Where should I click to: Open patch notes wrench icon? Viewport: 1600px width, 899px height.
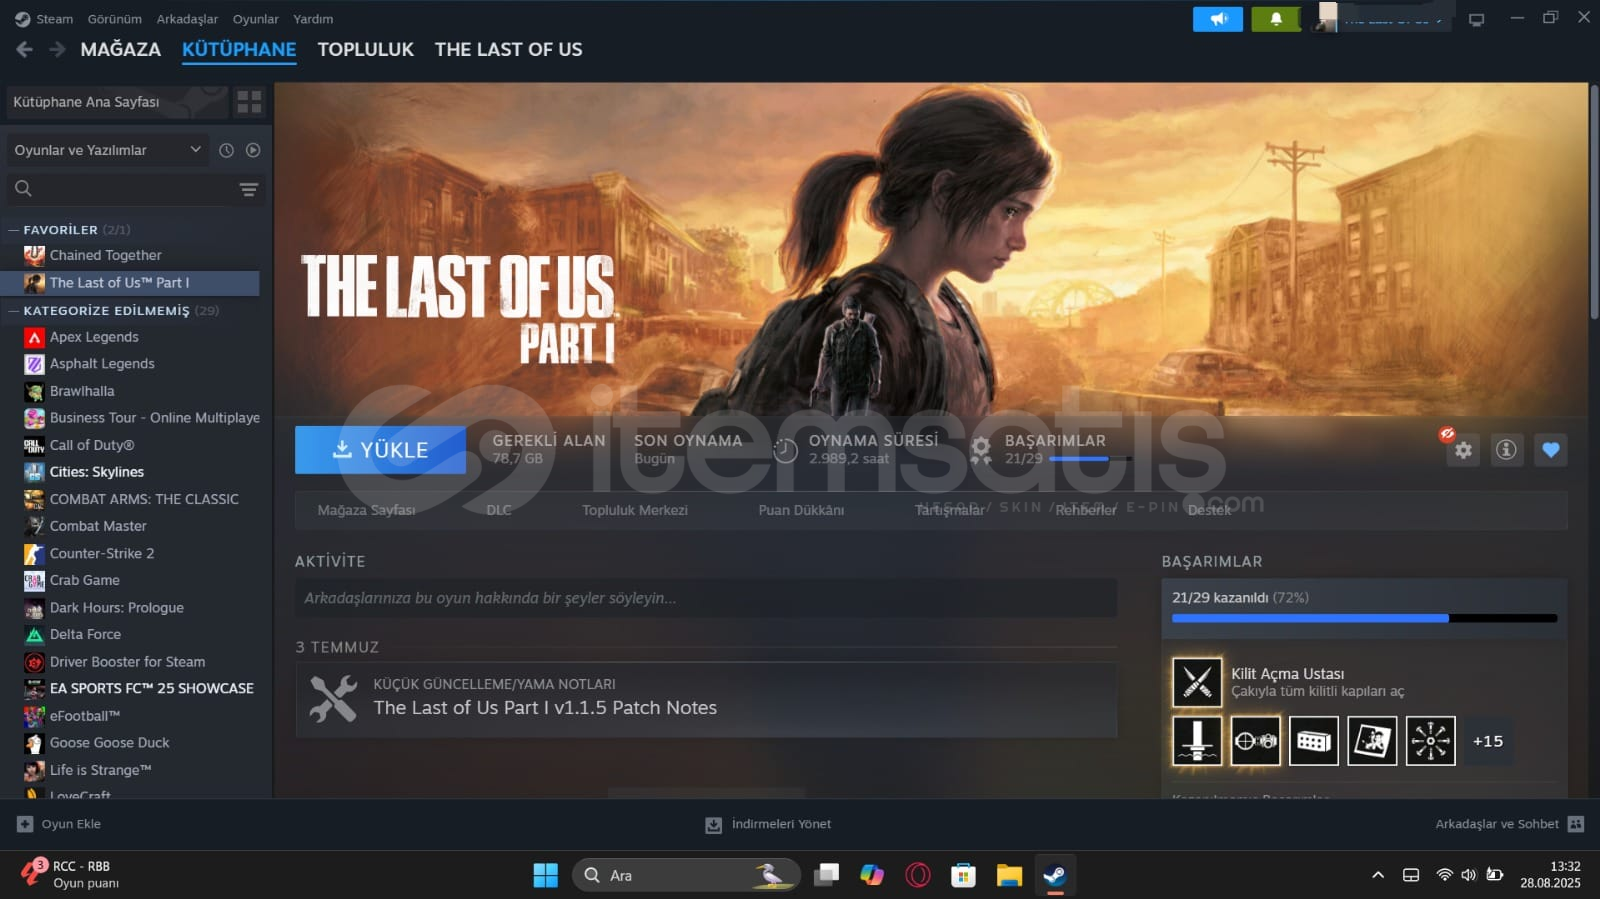333,699
